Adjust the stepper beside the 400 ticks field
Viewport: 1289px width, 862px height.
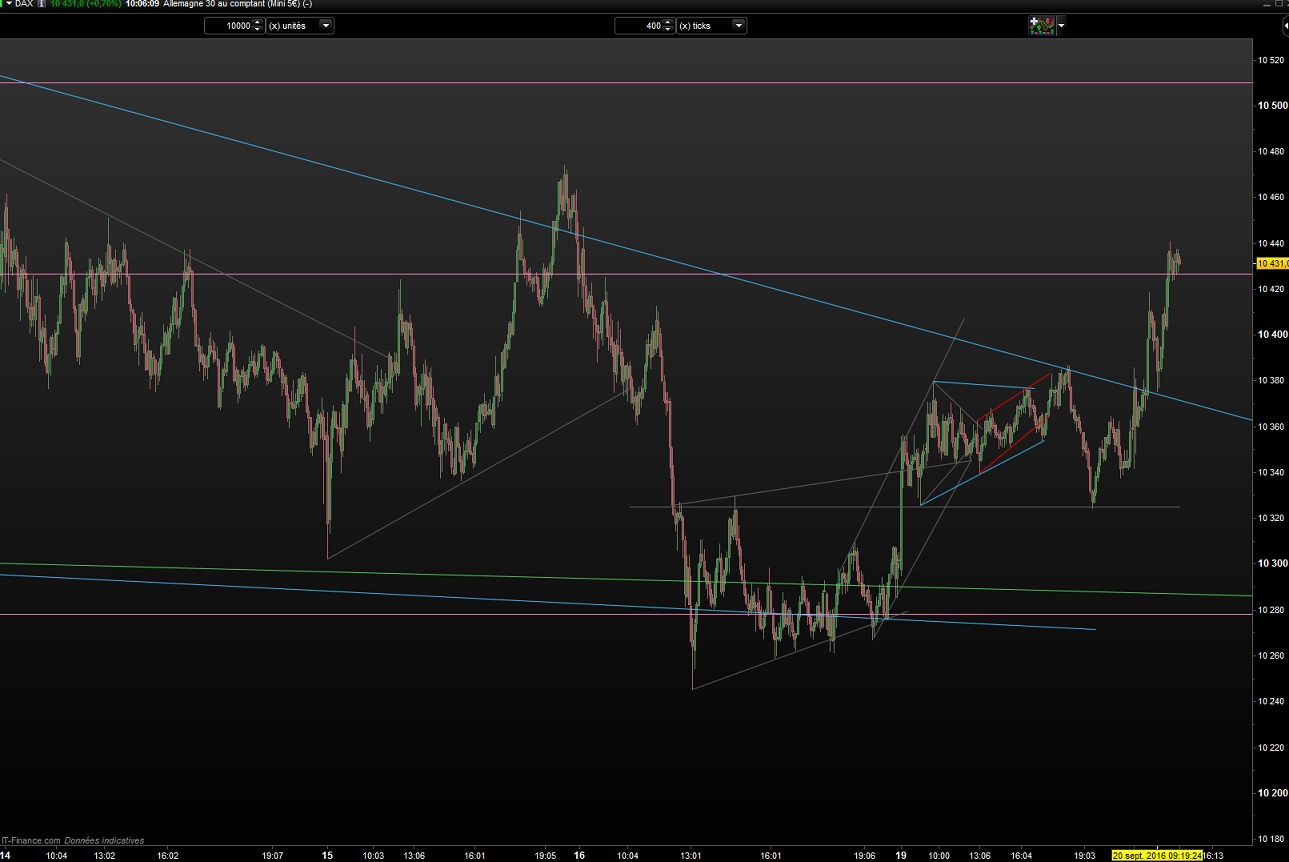pyautogui.click(x=669, y=25)
